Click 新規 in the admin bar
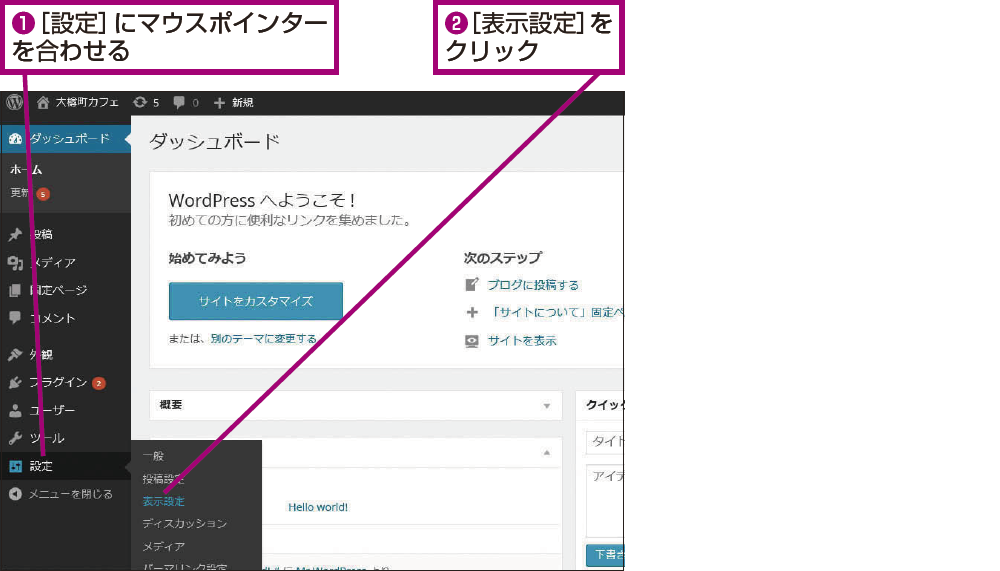This screenshot has width=1000, height=571. tap(242, 103)
